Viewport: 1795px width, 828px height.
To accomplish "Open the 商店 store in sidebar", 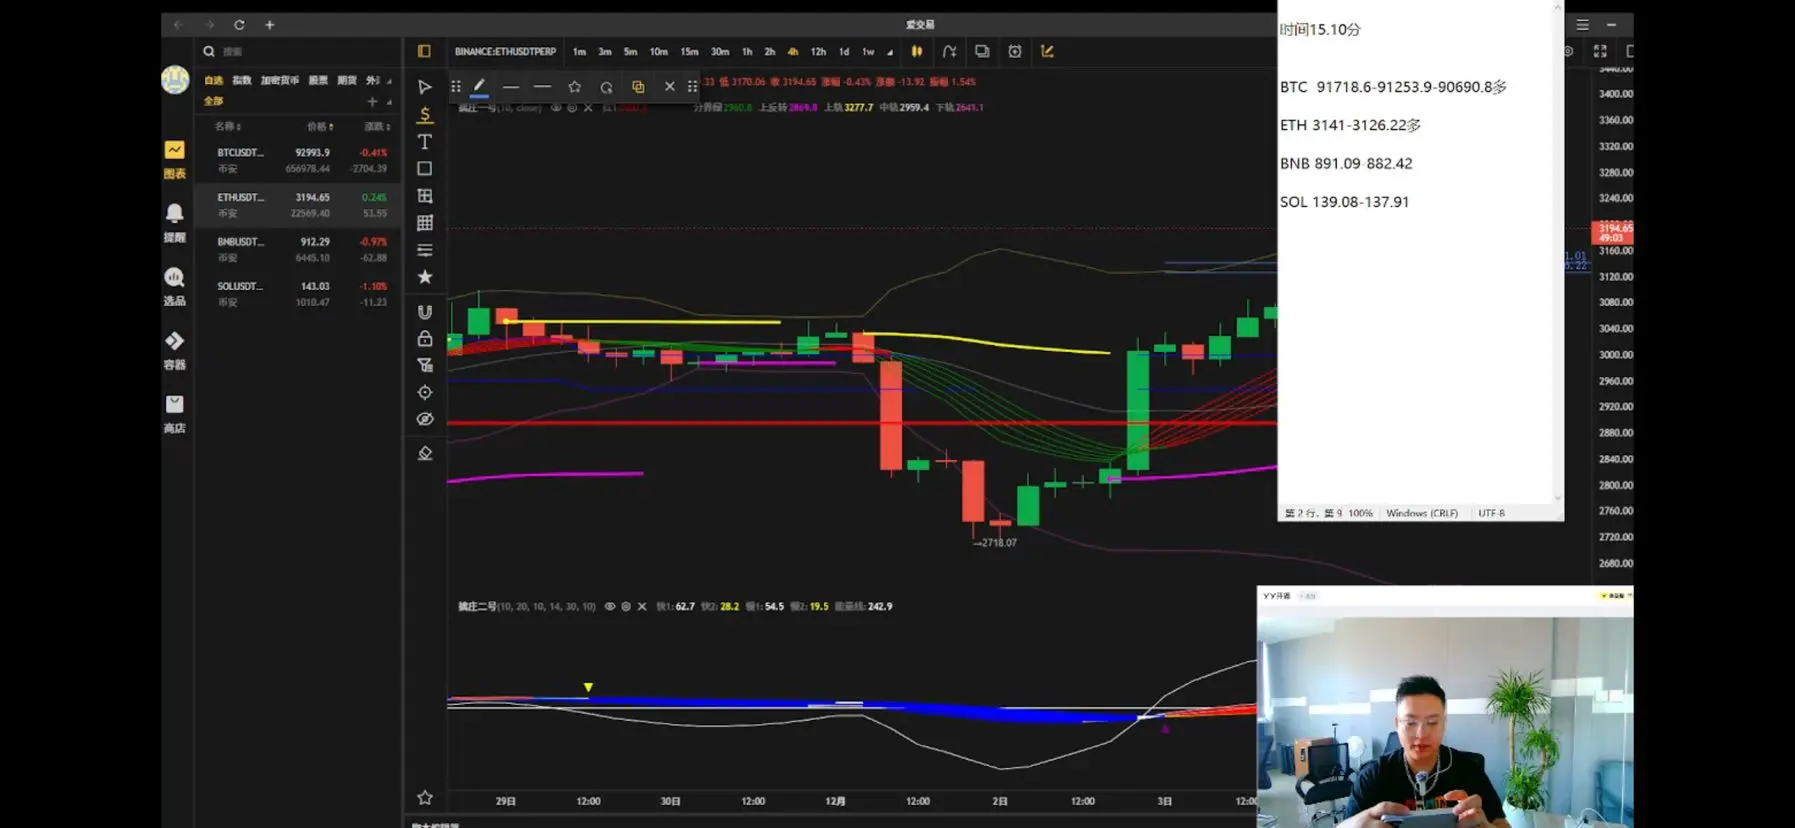I will pos(174,414).
